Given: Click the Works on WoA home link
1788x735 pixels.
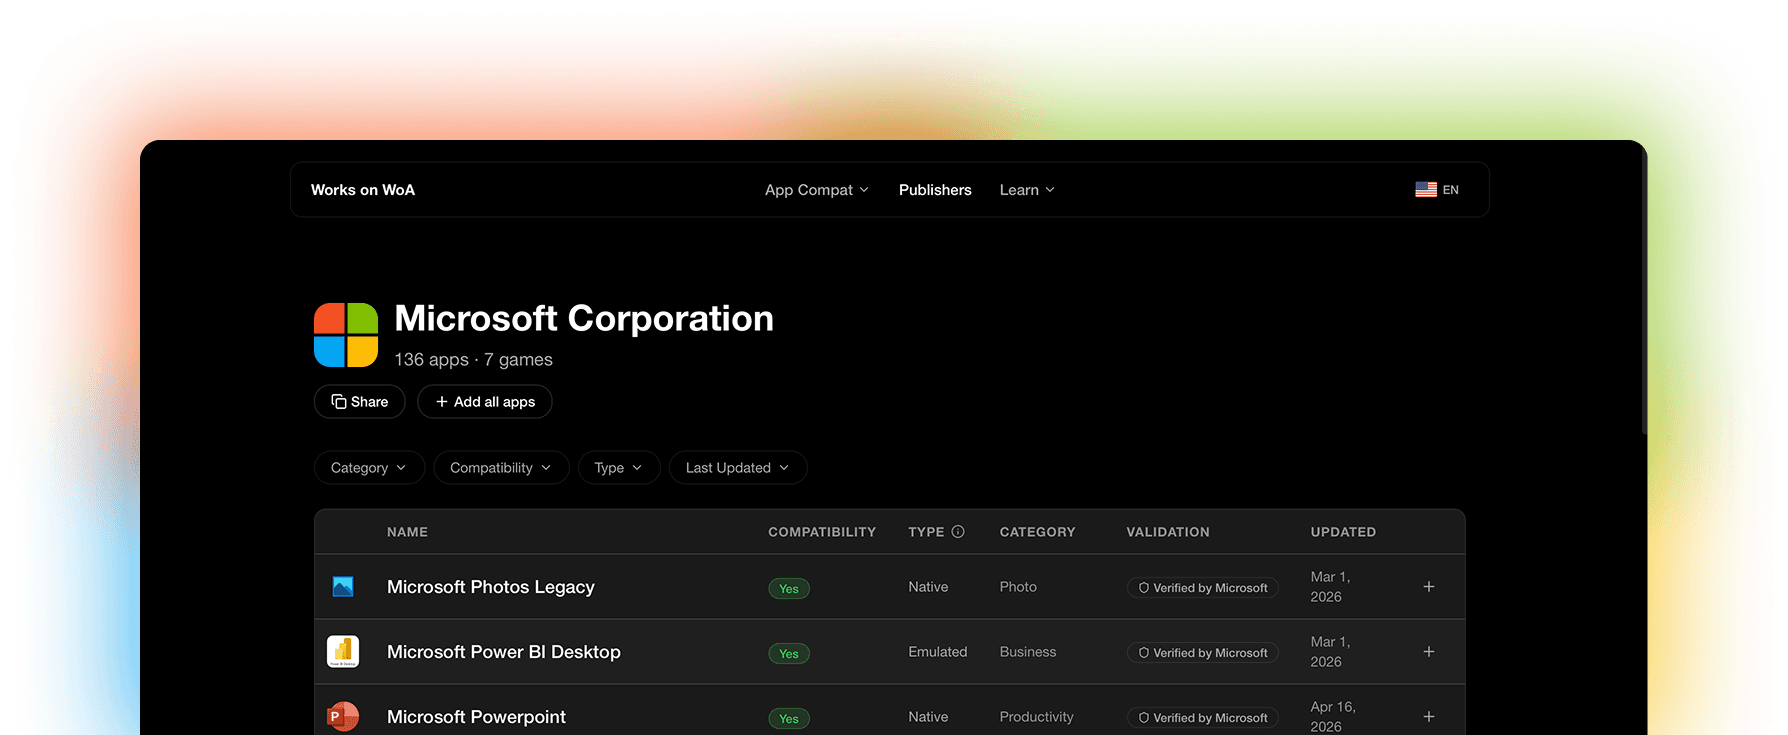Looking at the screenshot, I should pyautogui.click(x=363, y=190).
